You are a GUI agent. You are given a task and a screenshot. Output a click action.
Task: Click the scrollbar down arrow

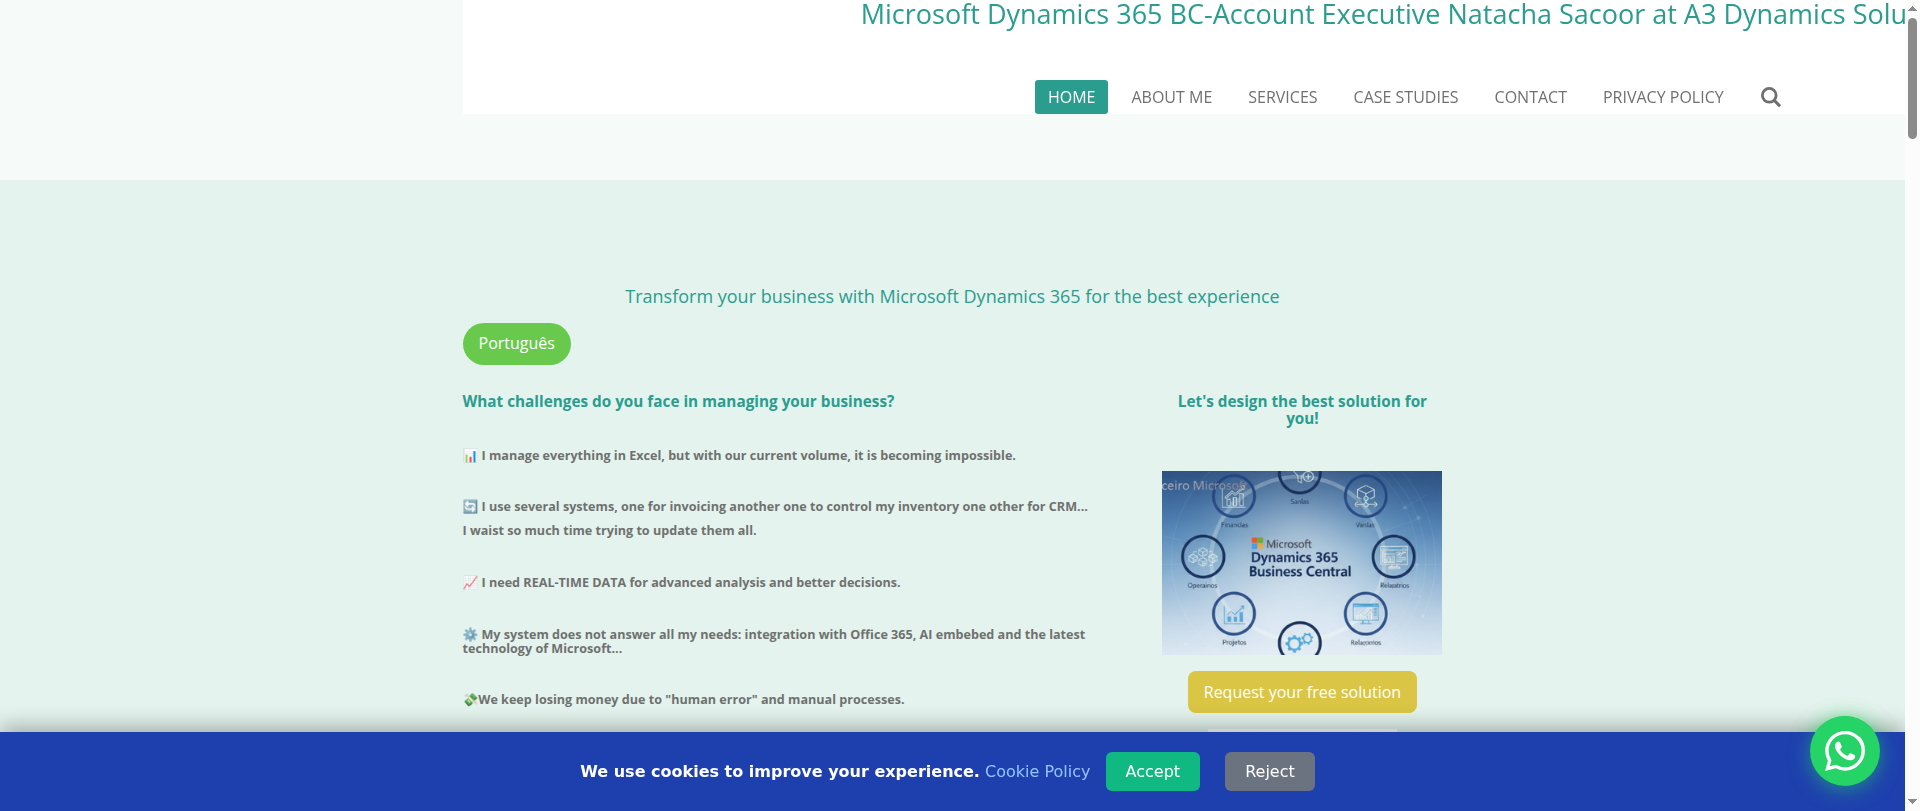[x=1912, y=802]
